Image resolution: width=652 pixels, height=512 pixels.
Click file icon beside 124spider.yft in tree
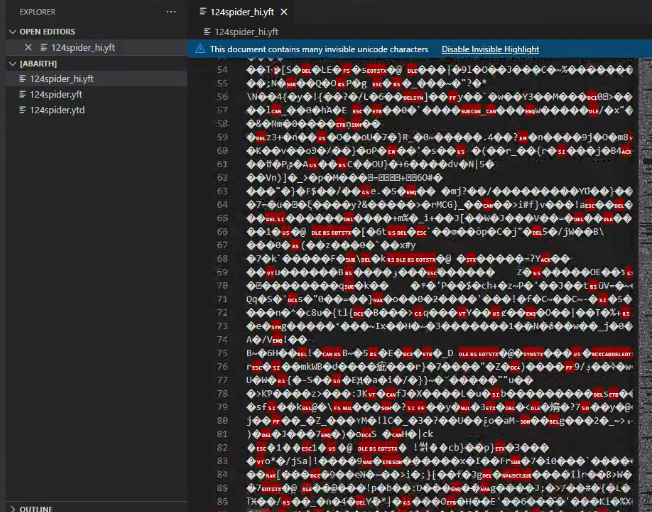[x=22, y=94]
